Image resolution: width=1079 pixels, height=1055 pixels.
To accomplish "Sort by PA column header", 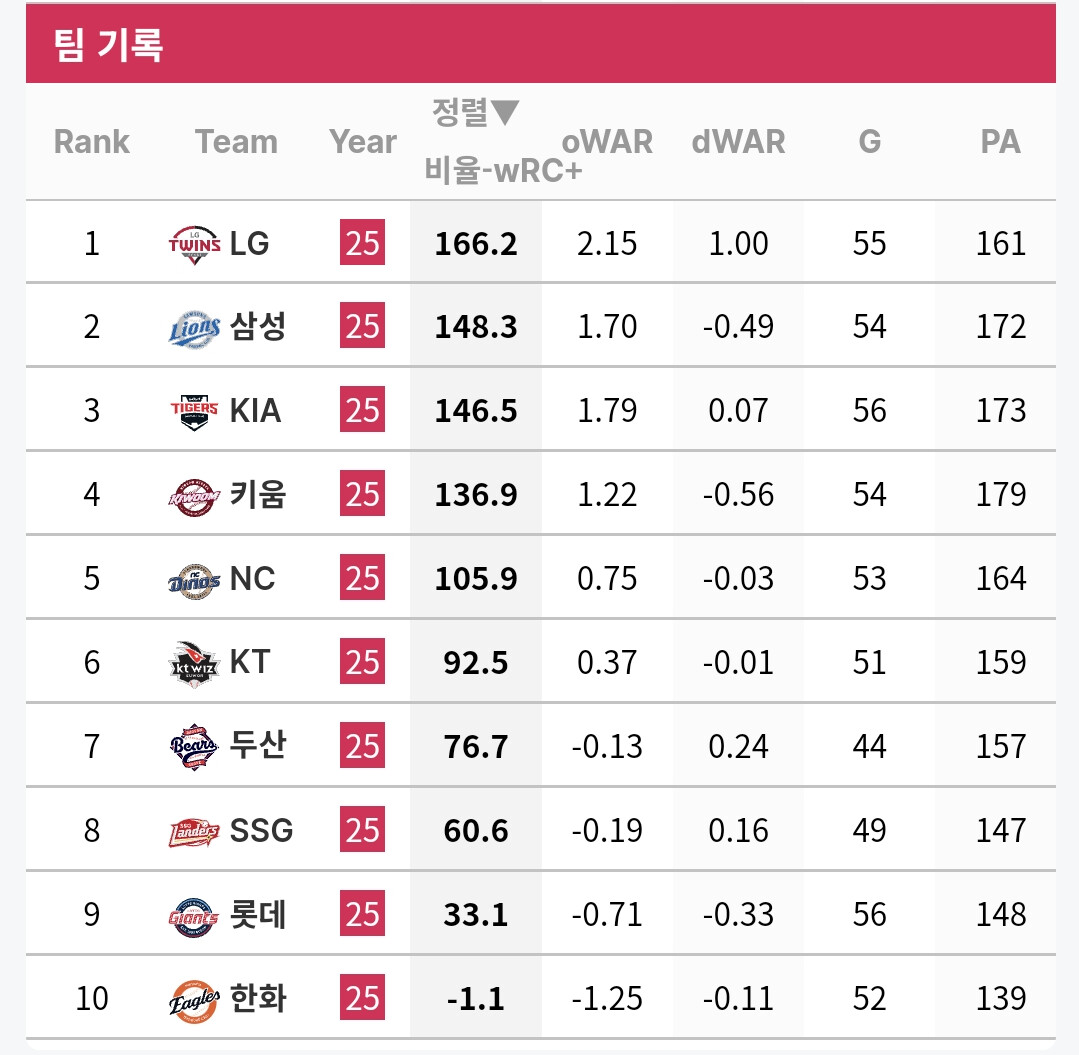I will (1001, 142).
